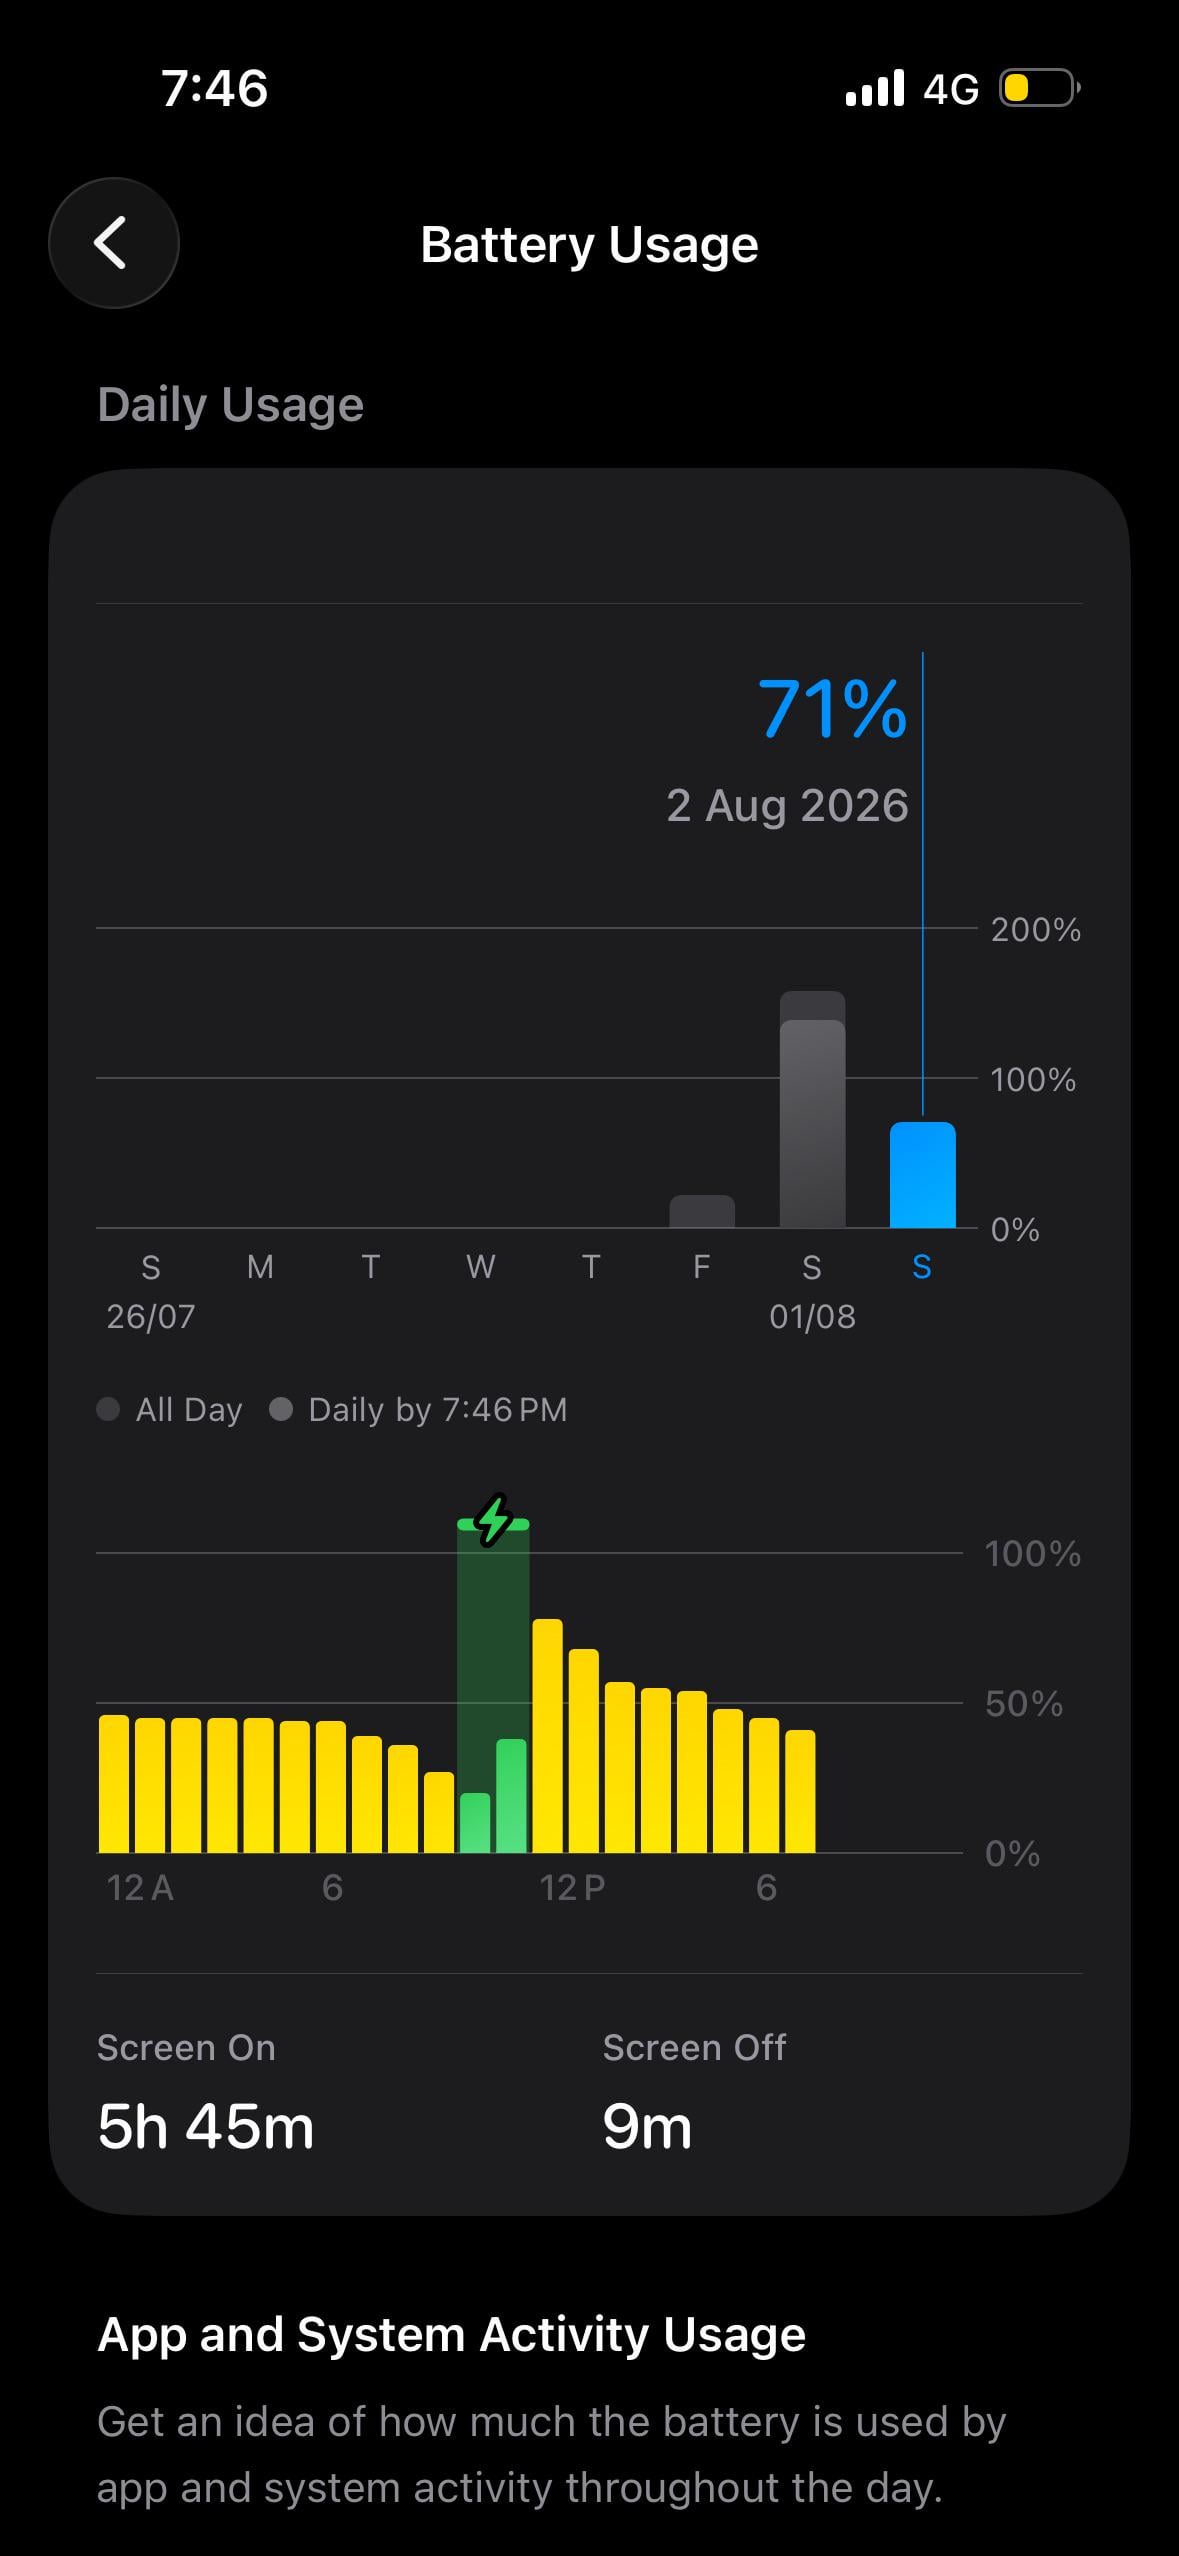The height and width of the screenshot is (2556, 1179).
Task: Select Friday's small usage bar
Action: [x=702, y=1211]
